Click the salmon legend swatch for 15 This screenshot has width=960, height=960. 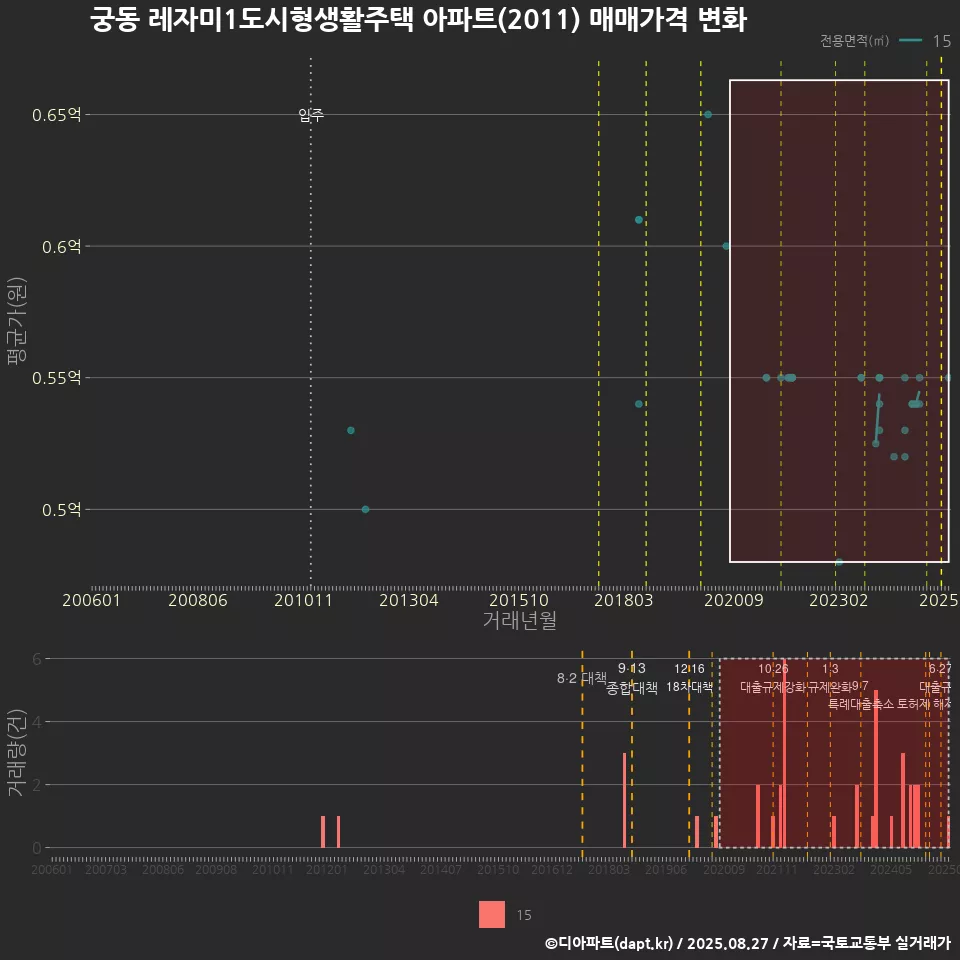pyautogui.click(x=492, y=914)
